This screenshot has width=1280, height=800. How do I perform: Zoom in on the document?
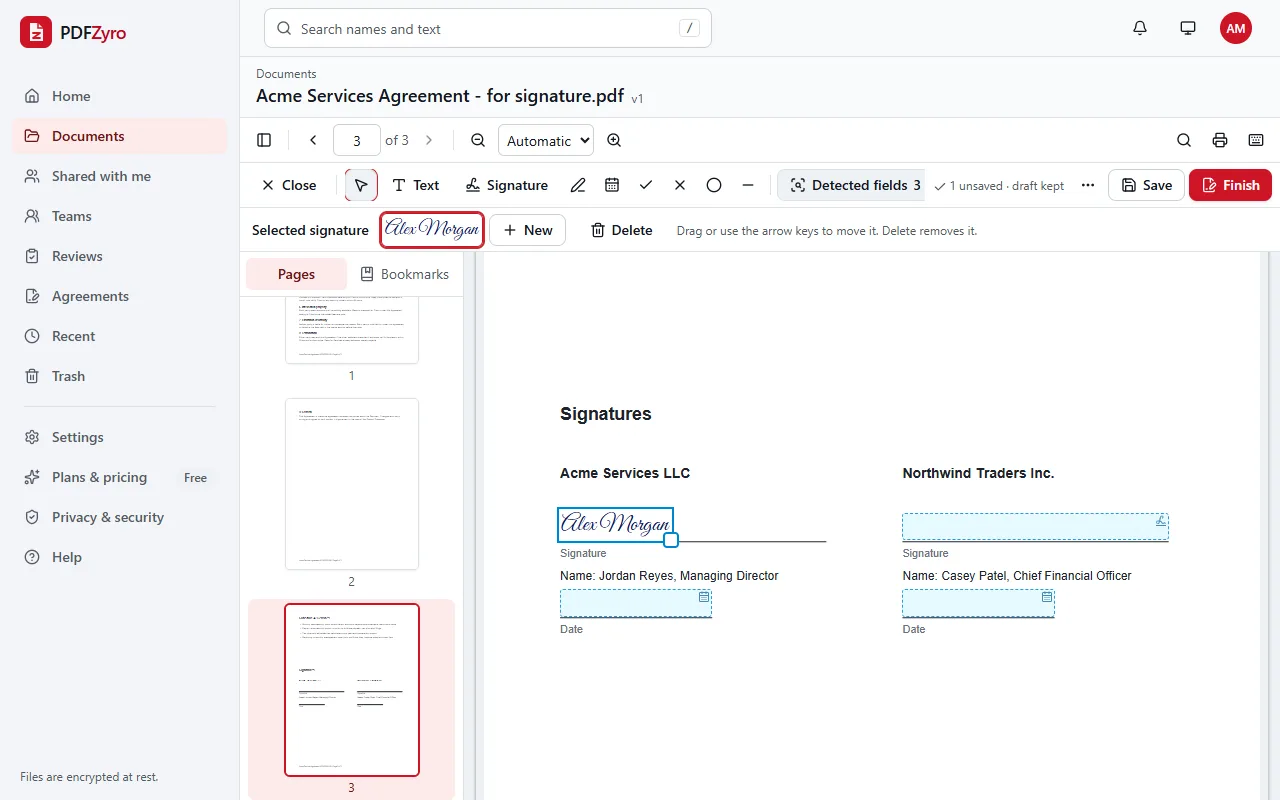[614, 140]
